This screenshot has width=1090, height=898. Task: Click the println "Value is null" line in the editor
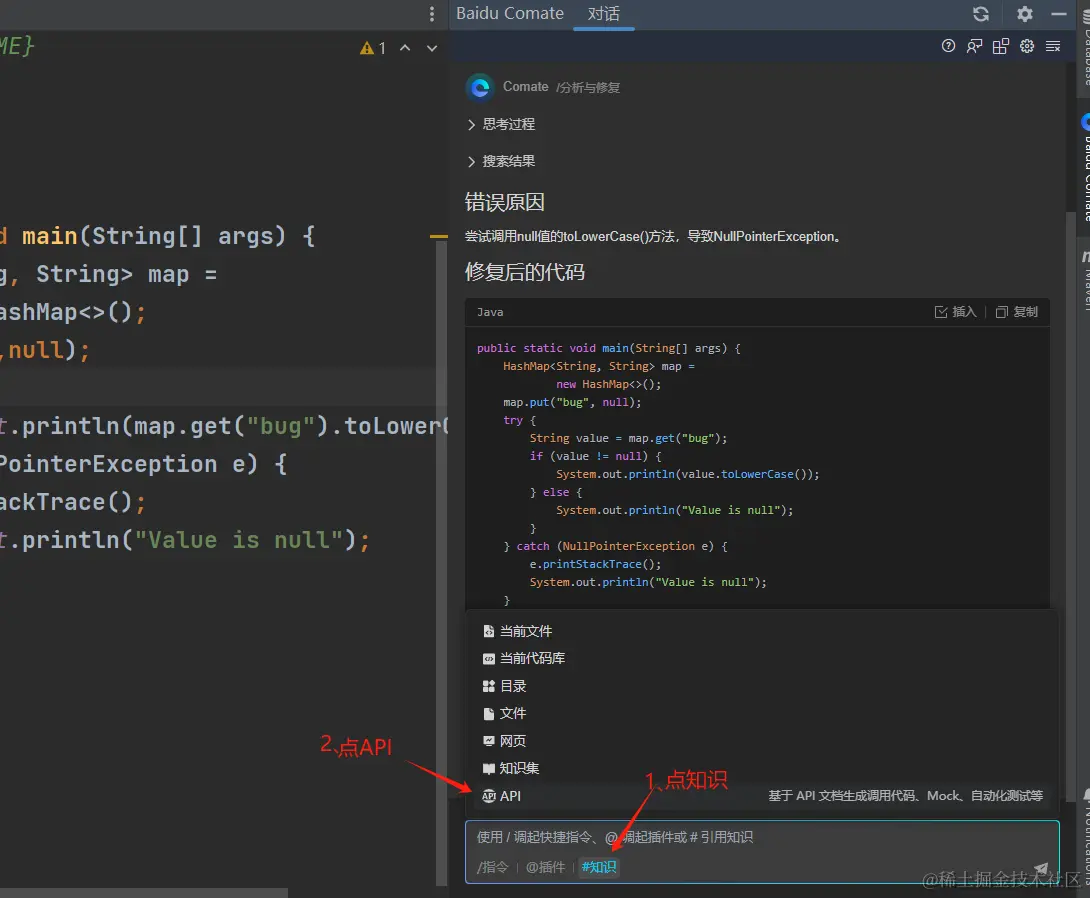(184, 540)
